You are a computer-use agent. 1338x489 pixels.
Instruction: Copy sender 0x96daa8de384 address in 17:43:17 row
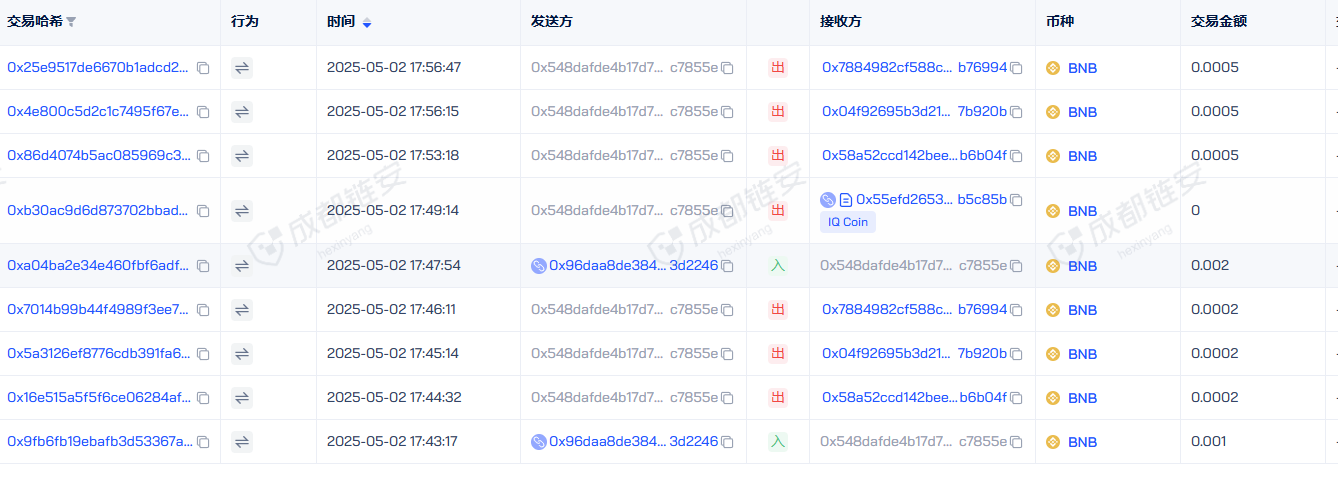click(x=727, y=442)
